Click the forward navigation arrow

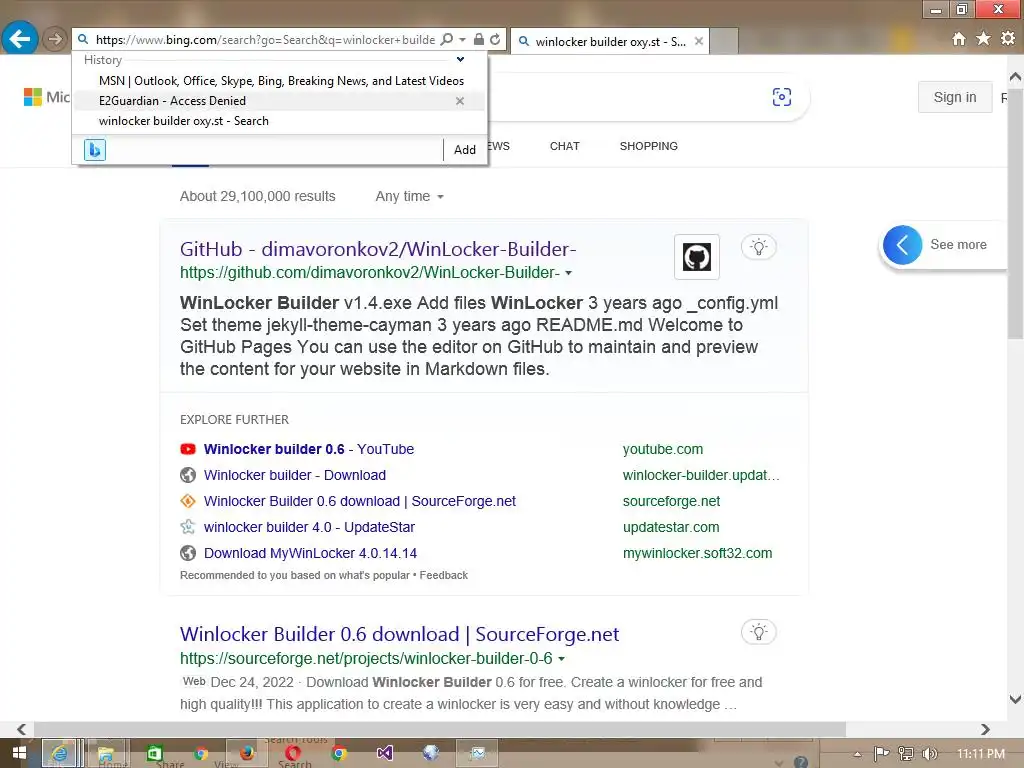coord(55,39)
